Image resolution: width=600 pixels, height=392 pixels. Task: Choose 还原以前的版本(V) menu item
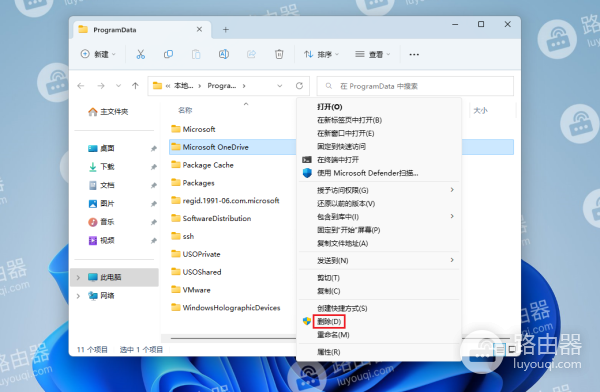(379, 203)
